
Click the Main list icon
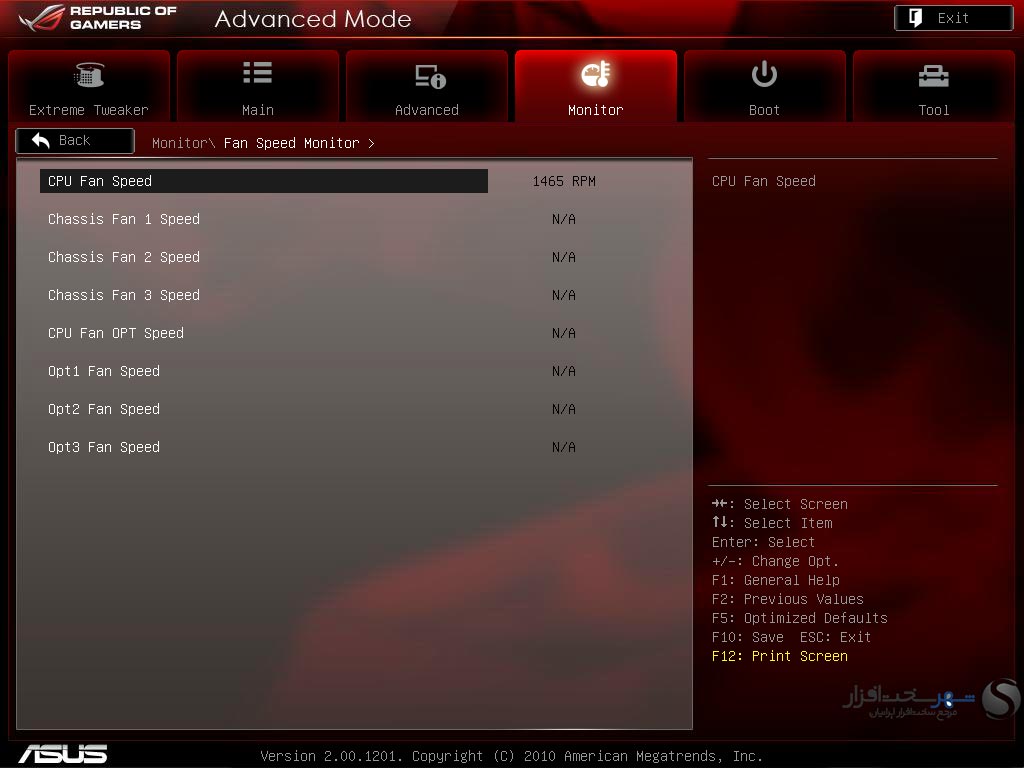257,72
